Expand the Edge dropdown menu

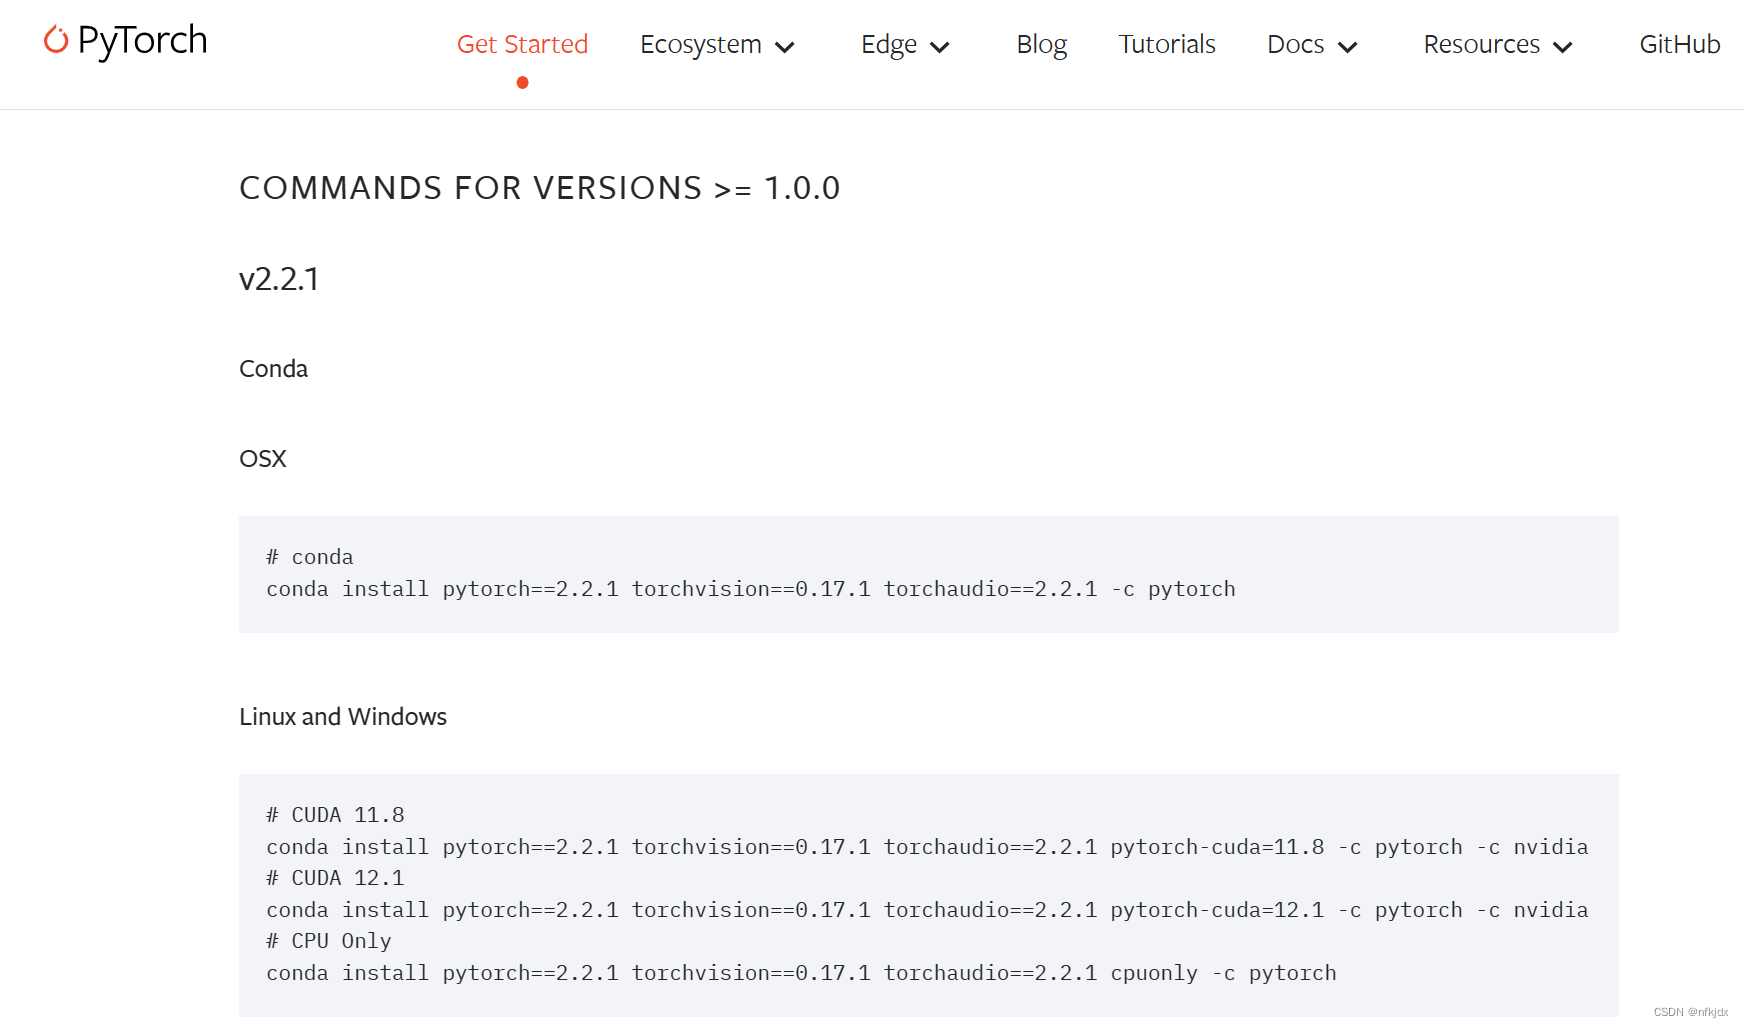[905, 45]
